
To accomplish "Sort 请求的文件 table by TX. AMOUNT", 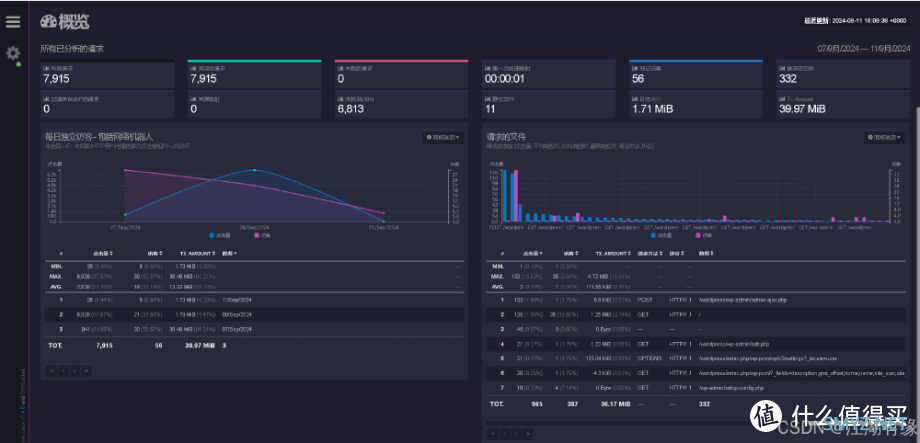I will pos(613,253).
